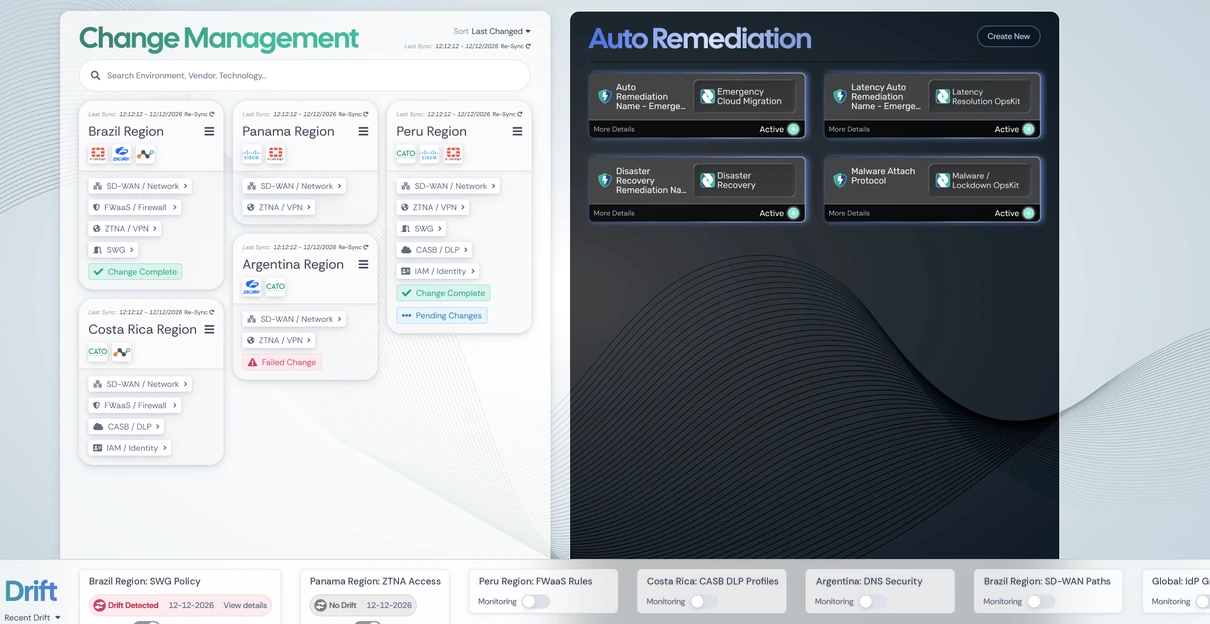Open More Details on Malware Attach Protocol card
This screenshot has height=624, width=1210.
point(849,213)
